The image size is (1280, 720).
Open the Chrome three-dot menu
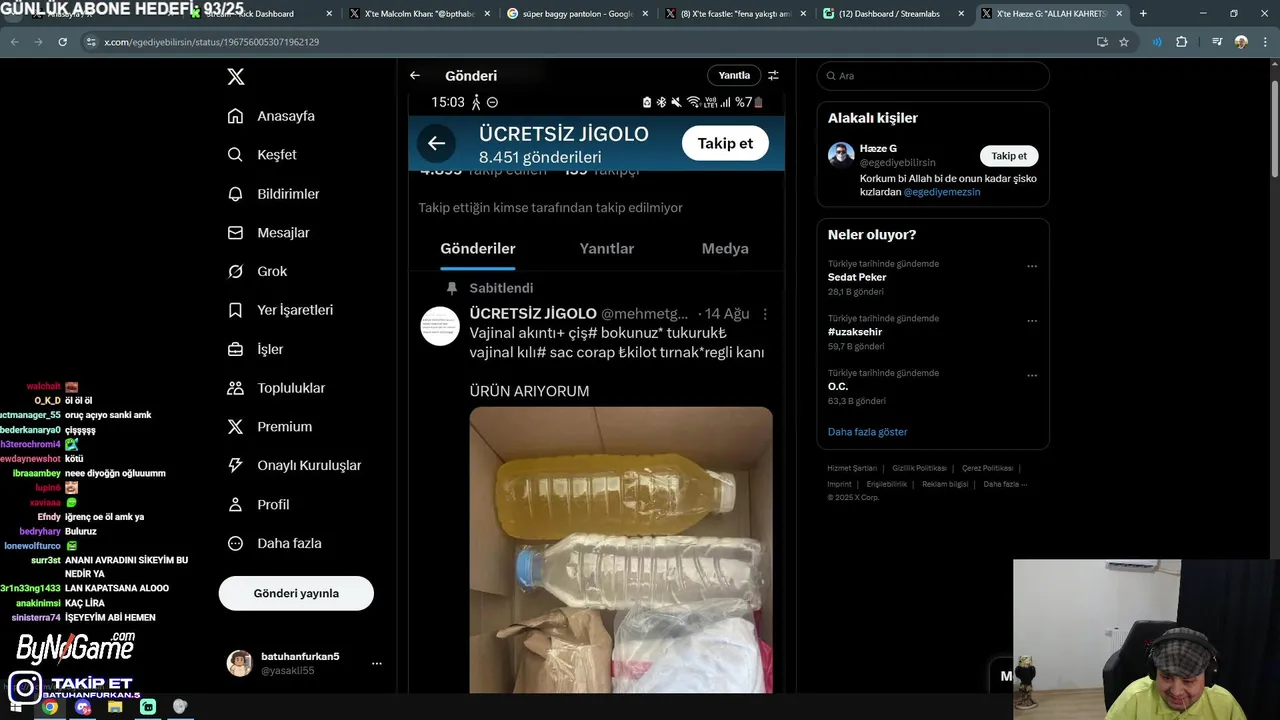(1264, 42)
